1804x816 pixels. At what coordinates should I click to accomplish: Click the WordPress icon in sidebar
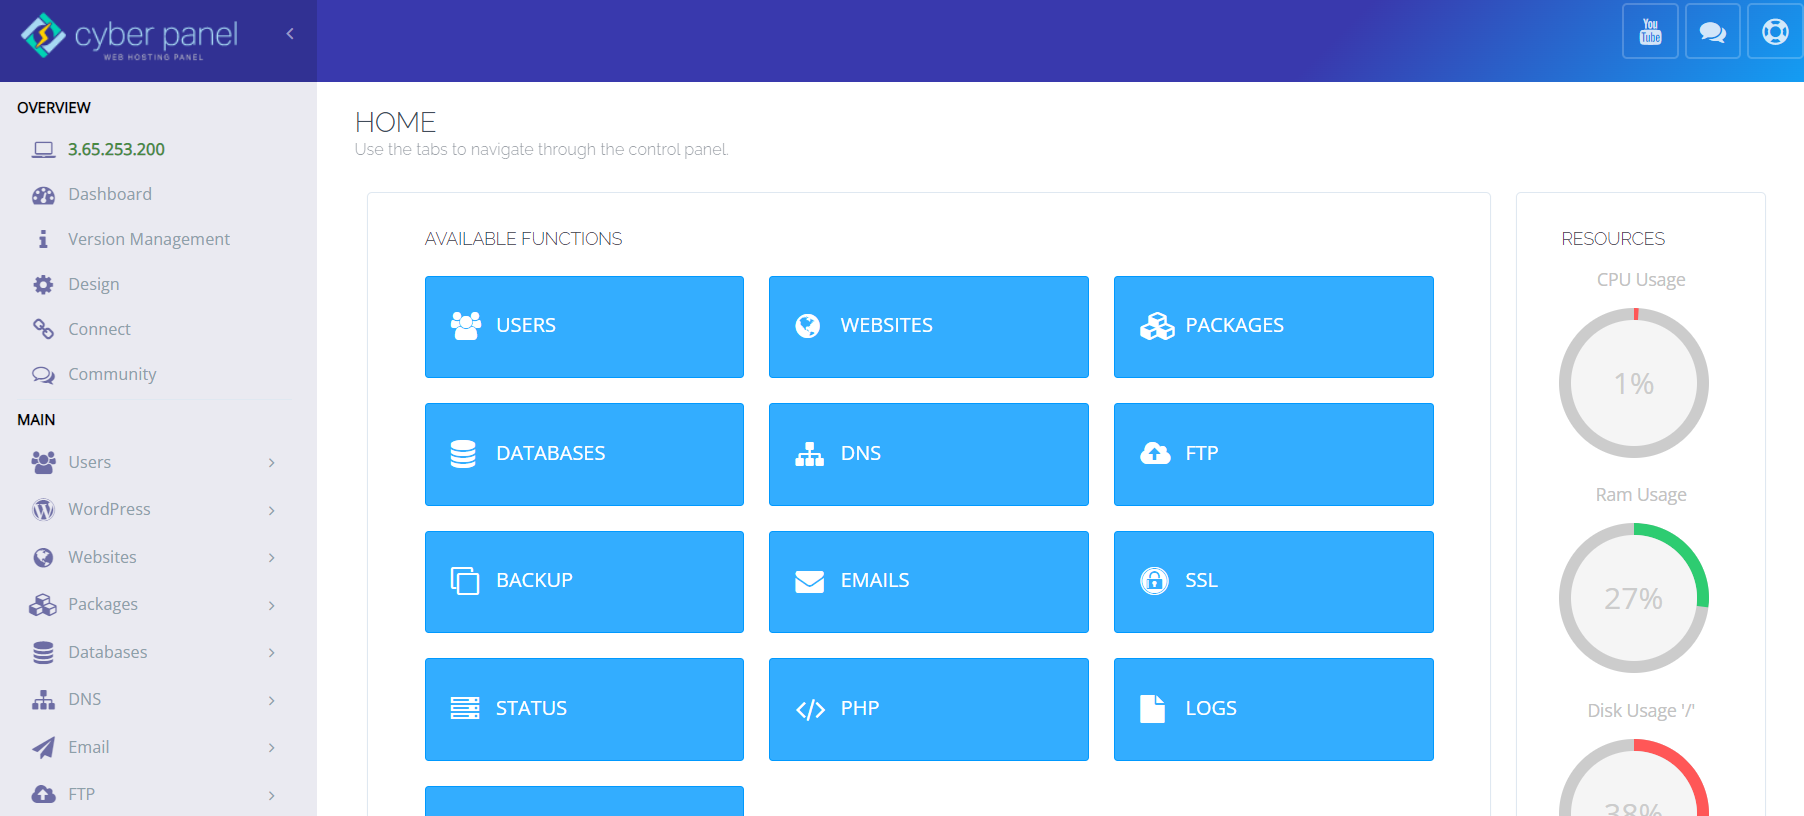click(x=43, y=510)
